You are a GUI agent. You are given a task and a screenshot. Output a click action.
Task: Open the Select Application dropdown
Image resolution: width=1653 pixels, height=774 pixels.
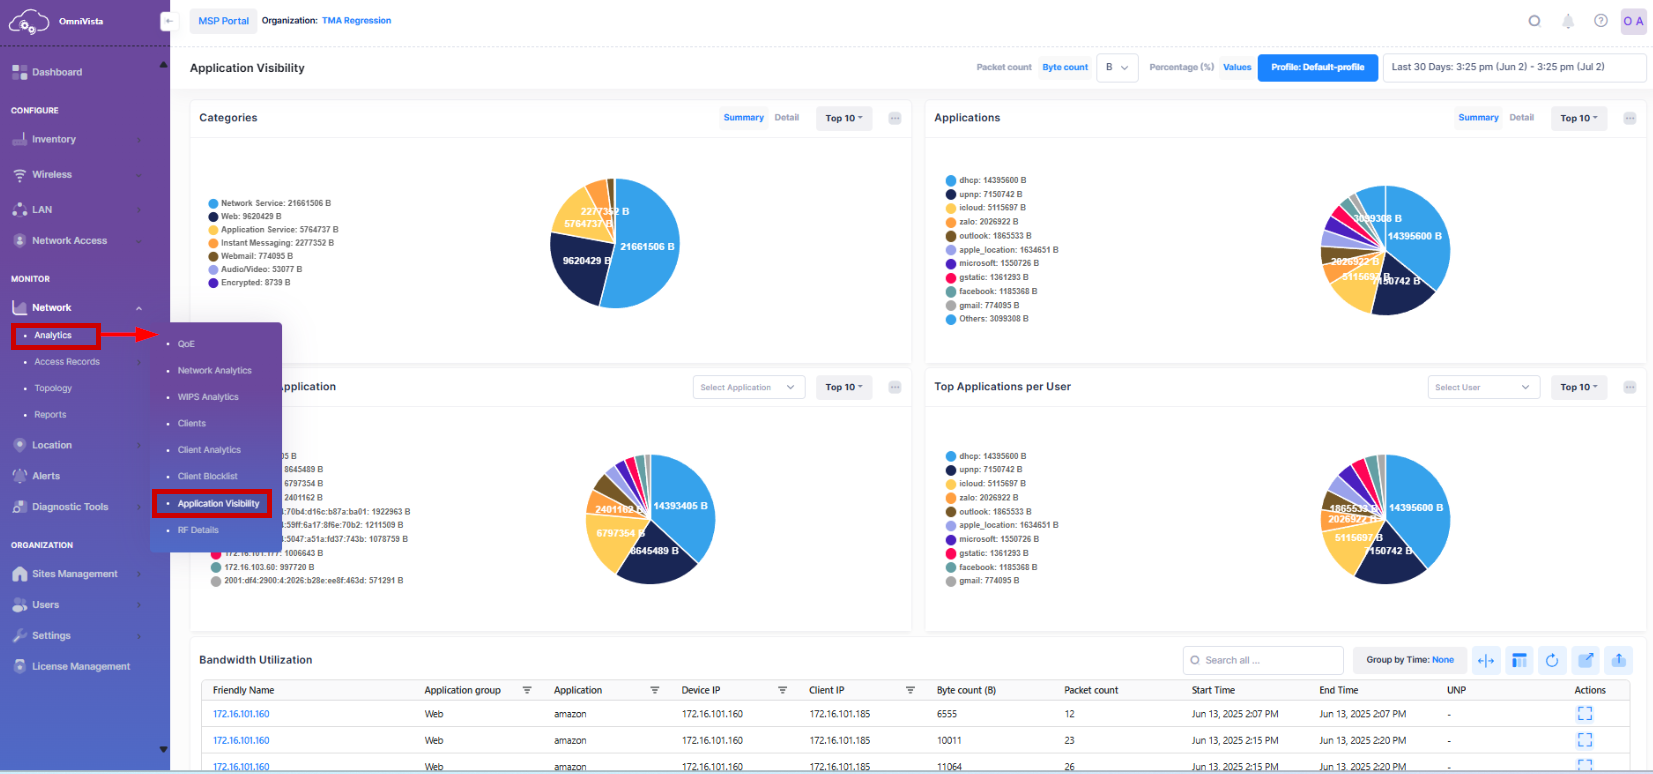pyautogui.click(x=748, y=388)
